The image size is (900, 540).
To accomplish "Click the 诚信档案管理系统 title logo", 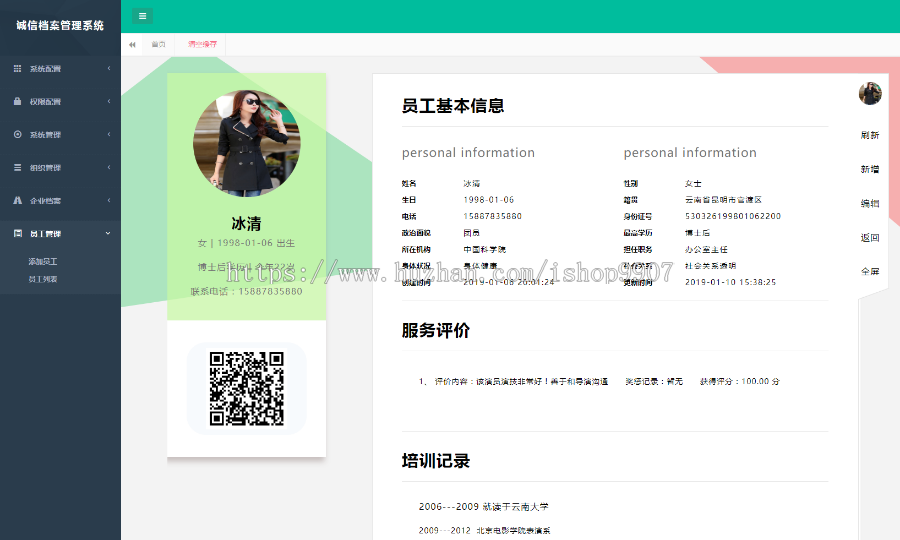I will pos(60,25).
